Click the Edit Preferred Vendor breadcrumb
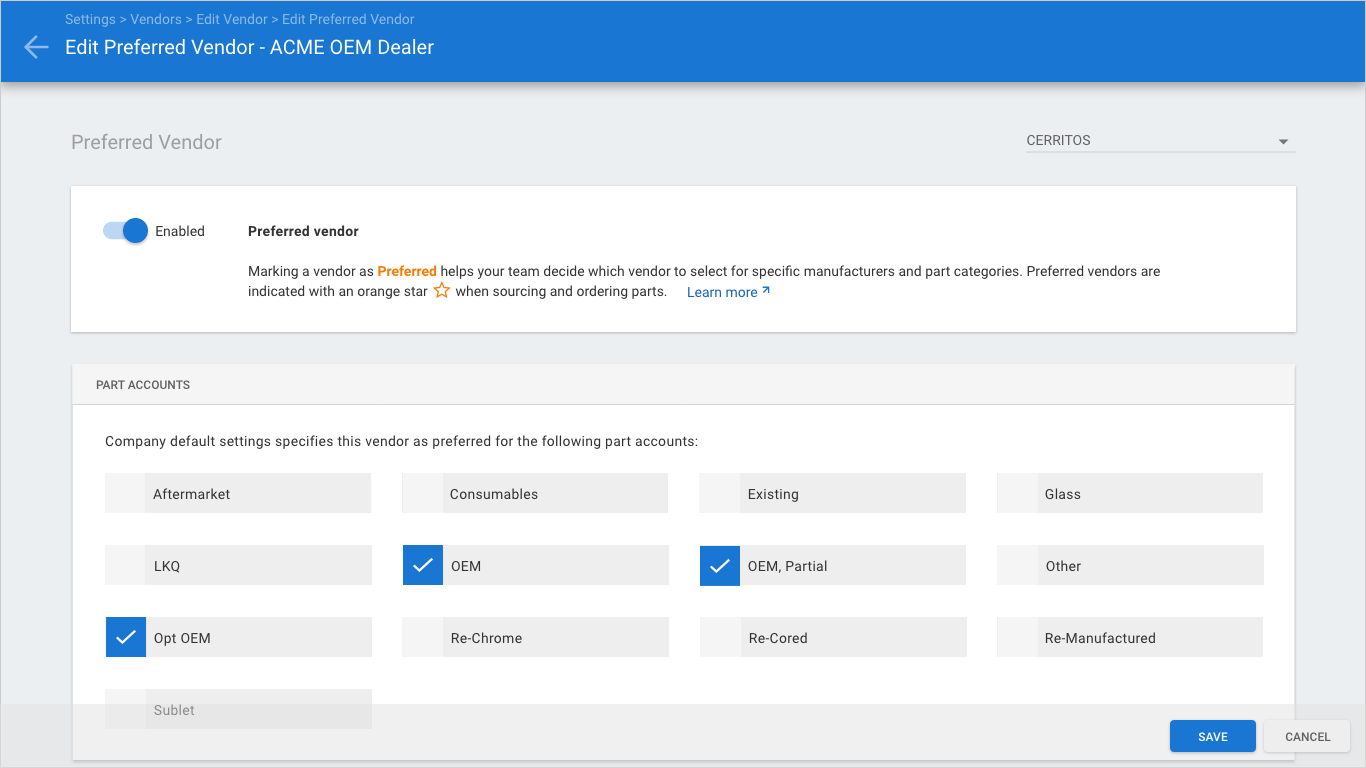Viewport: 1366px width, 768px height. tap(348, 19)
